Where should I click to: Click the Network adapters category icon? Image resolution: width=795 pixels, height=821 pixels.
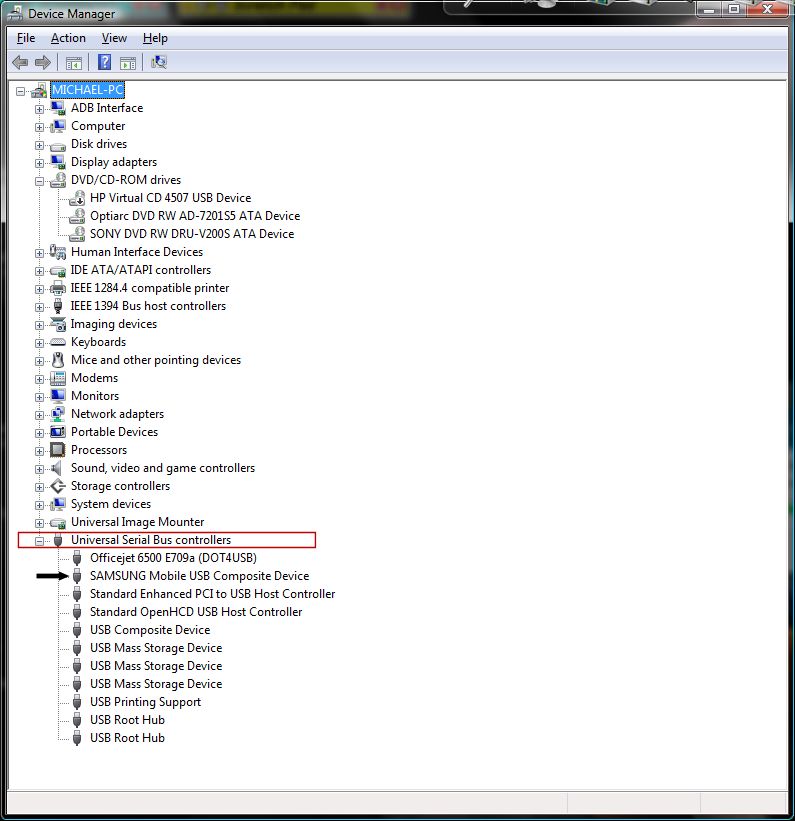[58, 414]
